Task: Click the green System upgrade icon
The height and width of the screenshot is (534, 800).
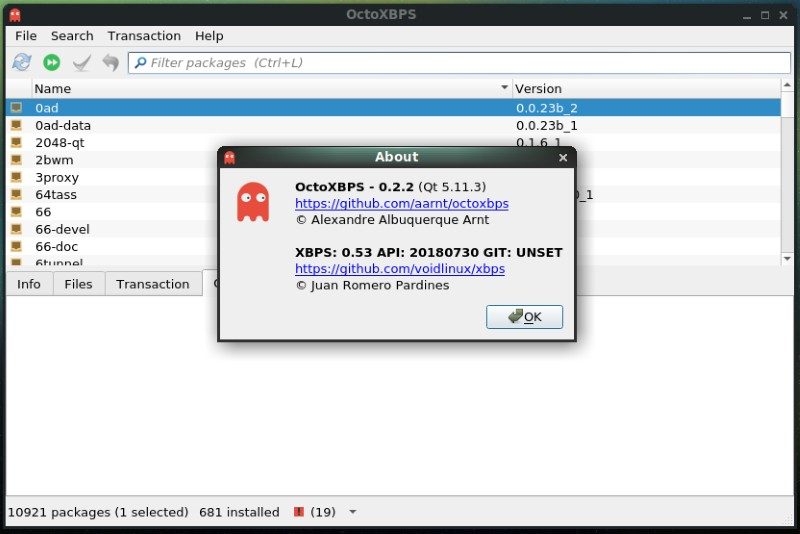Action: coord(52,62)
